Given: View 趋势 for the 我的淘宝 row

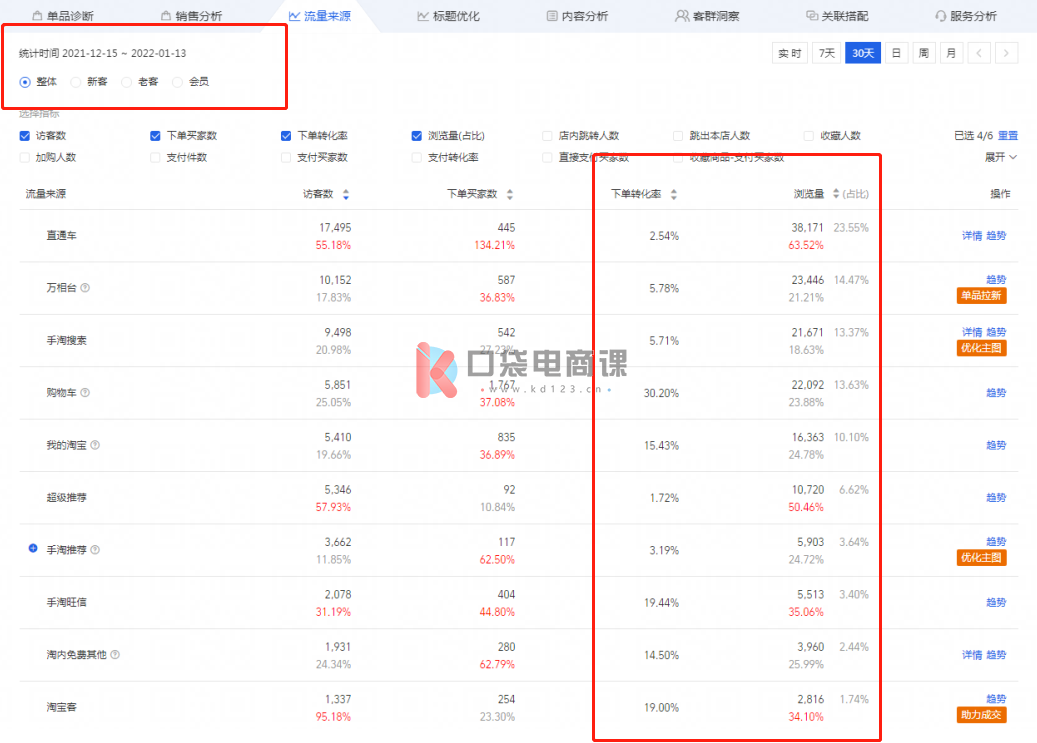Looking at the screenshot, I should (996, 445).
